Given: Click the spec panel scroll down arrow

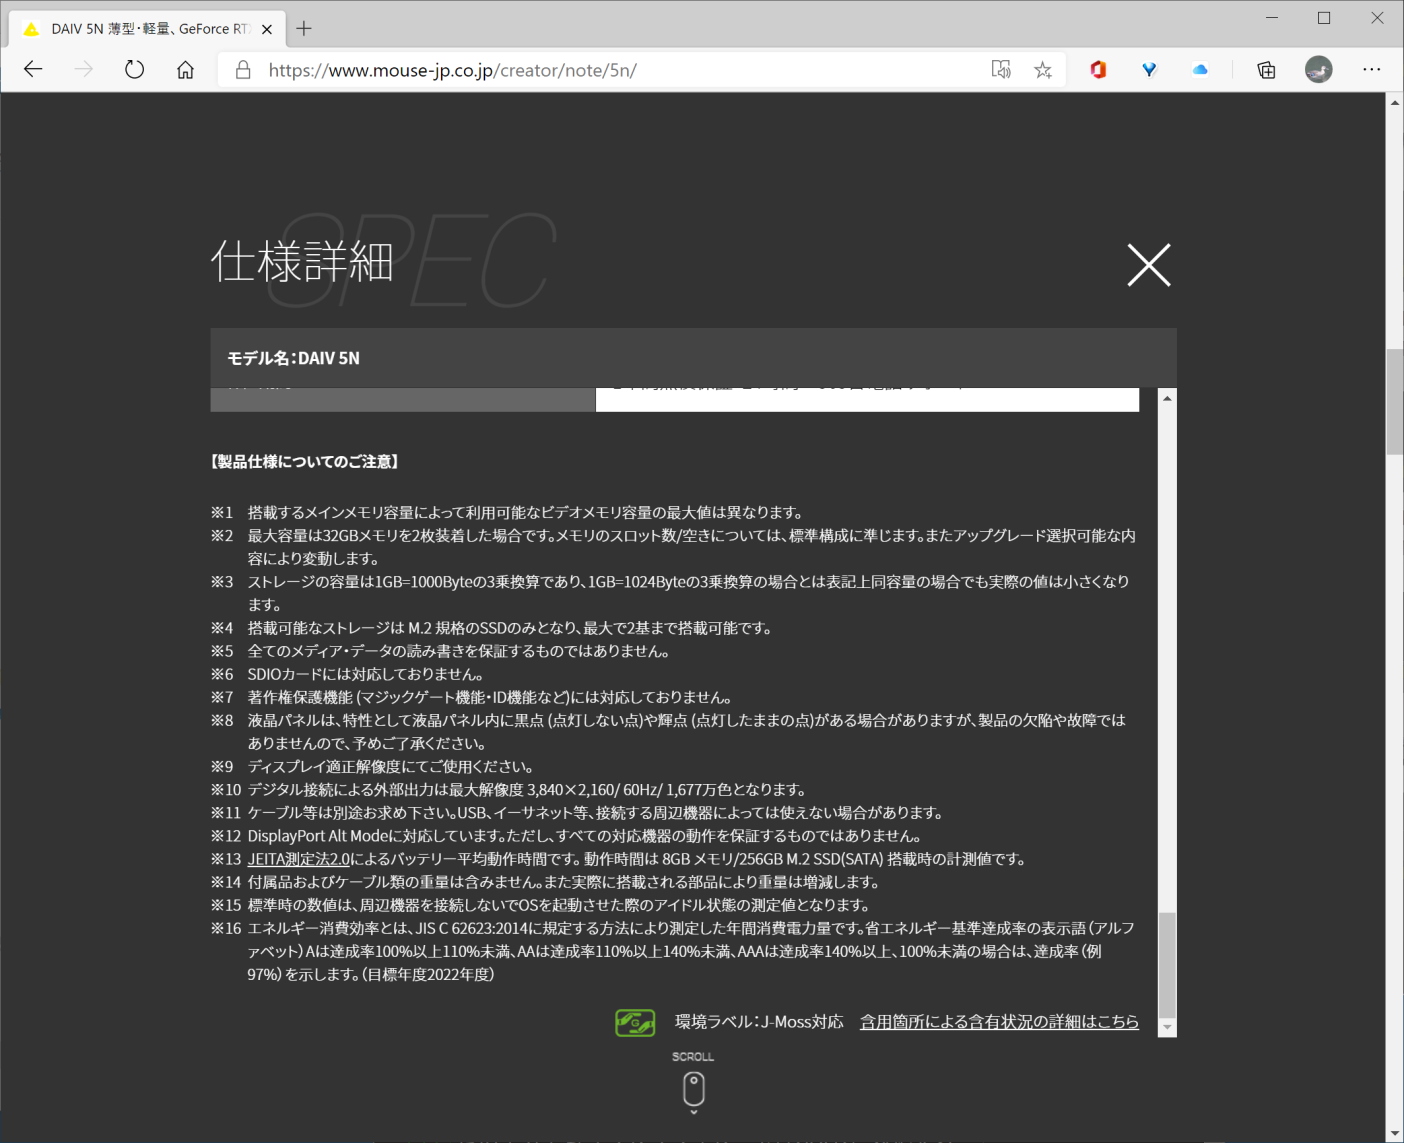Looking at the screenshot, I should [1167, 1028].
